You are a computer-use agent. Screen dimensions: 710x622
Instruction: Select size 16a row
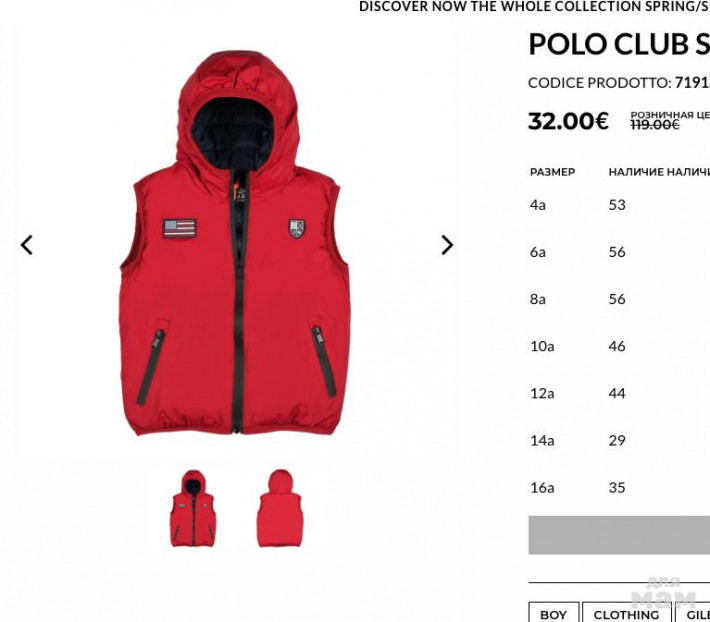(619, 487)
